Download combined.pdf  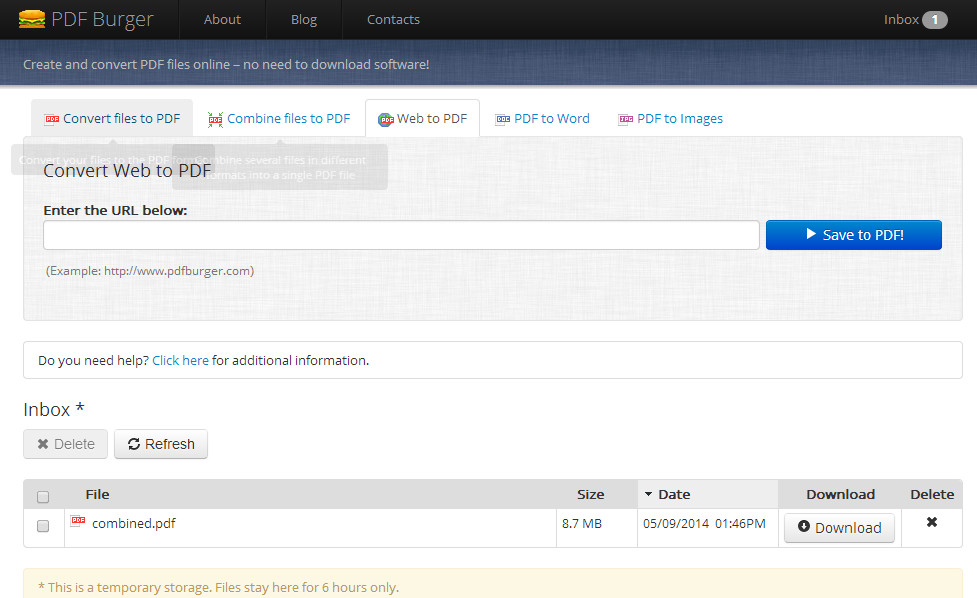coord(839,528)
